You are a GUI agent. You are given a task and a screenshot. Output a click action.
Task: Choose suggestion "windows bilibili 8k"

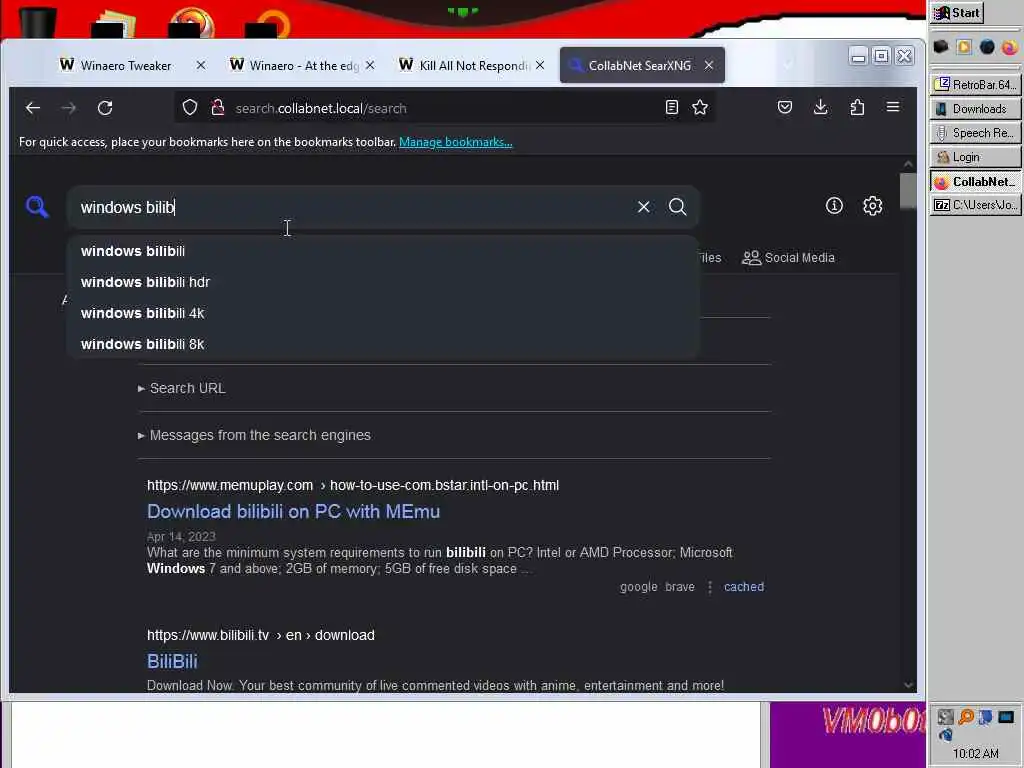click(383, 344)
